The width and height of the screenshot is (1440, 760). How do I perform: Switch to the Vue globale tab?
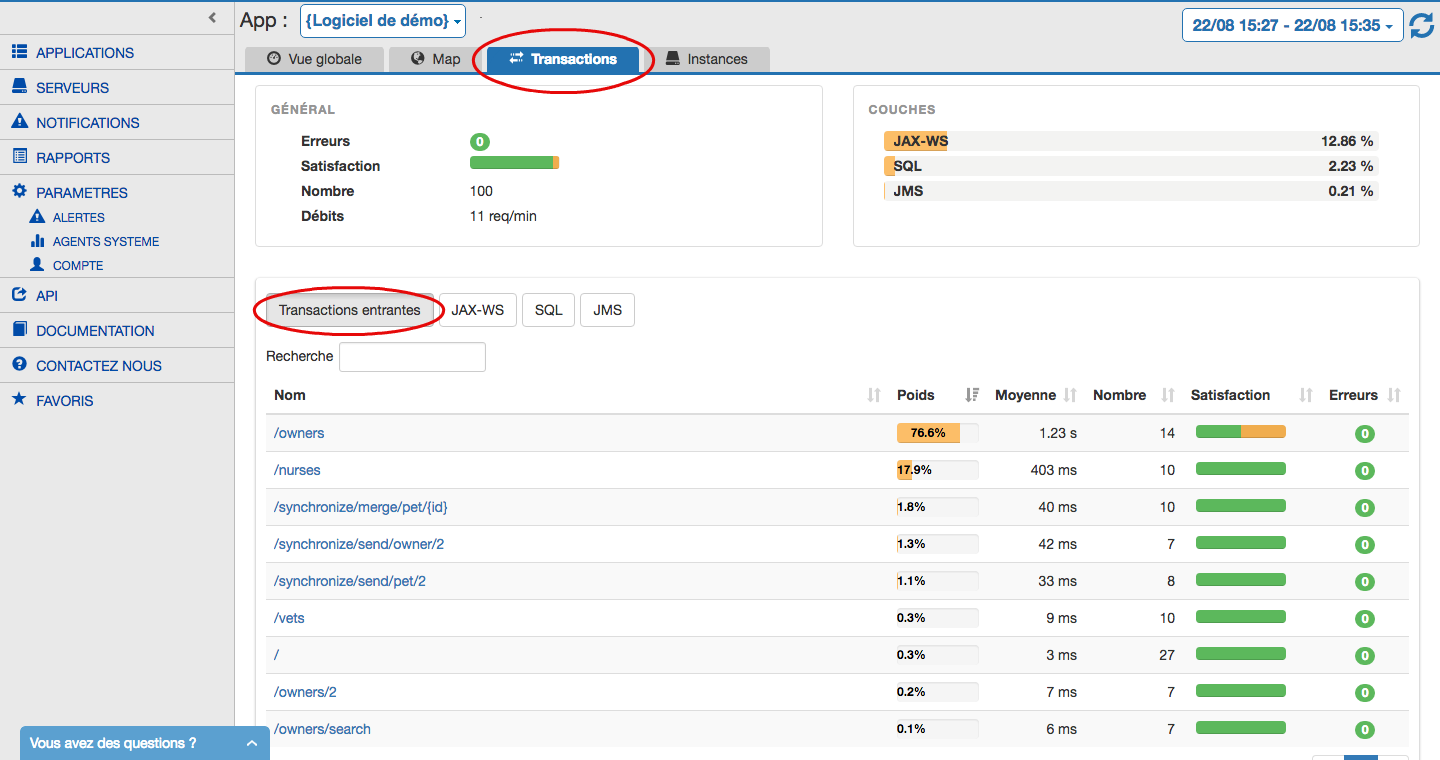[x=314, y=59]
